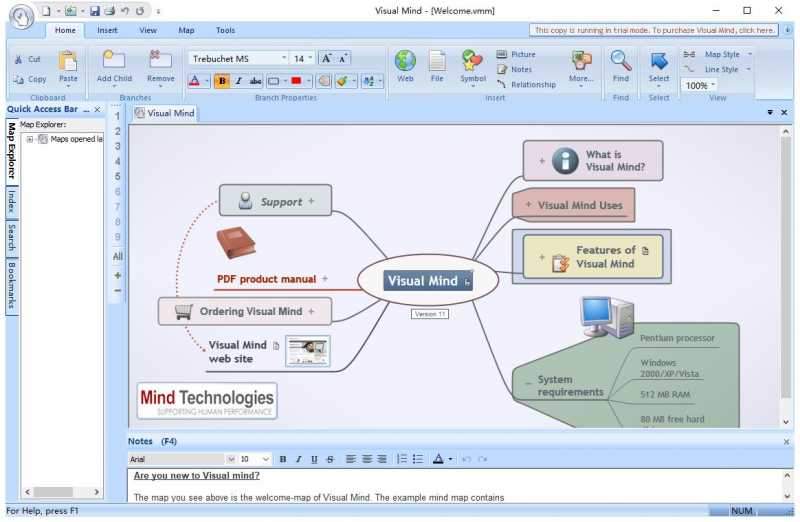Toggle Strikethrough in Notes toolbar

[x=330, y=459]
